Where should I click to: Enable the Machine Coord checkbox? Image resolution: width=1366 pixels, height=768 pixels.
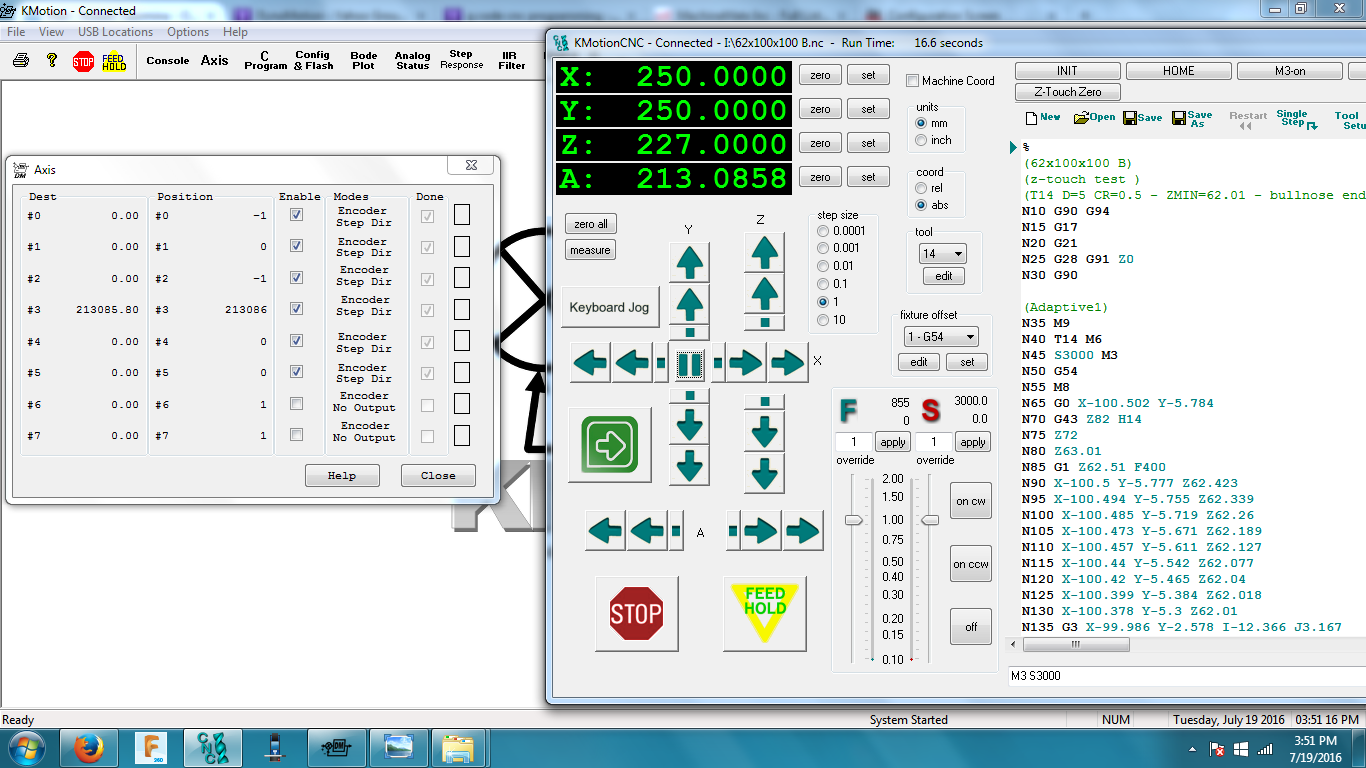click(x=912, y=81)
